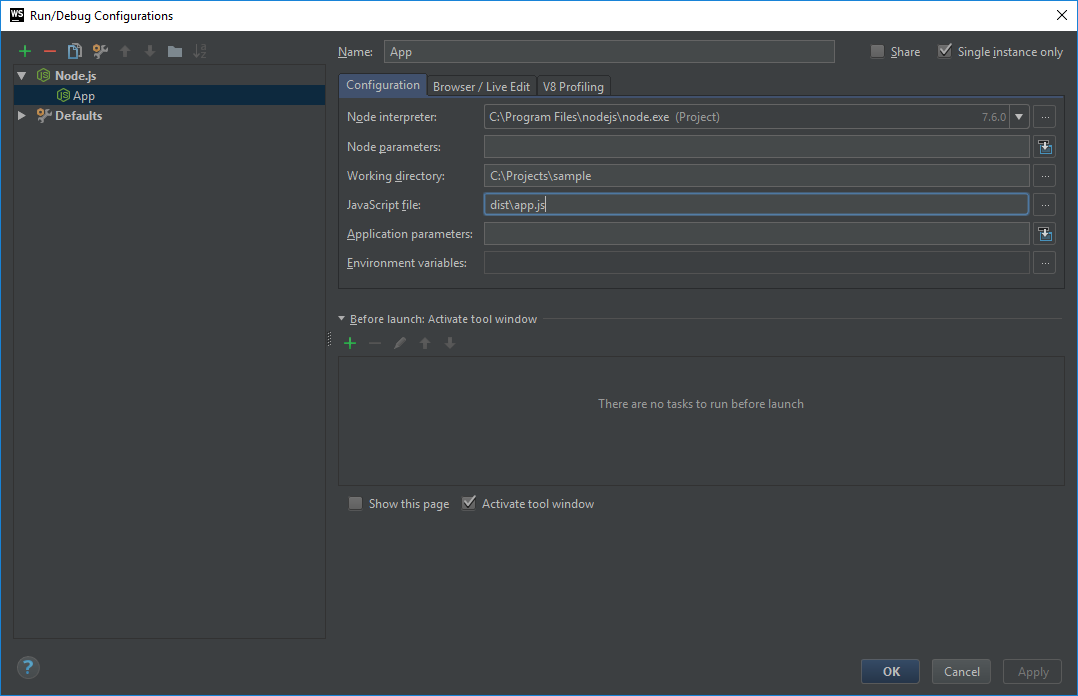The width and height of the screenshot is (1078, 696).
Task: Click the Node interpreter path field
Action: (x=746, y=117)
